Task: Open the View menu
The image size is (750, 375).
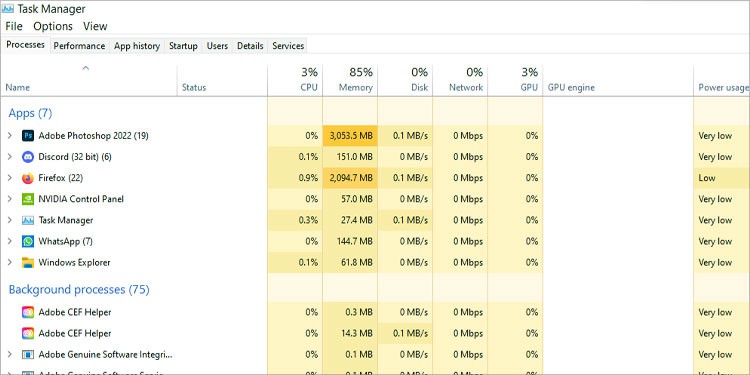Action: (x=95, y=26)
